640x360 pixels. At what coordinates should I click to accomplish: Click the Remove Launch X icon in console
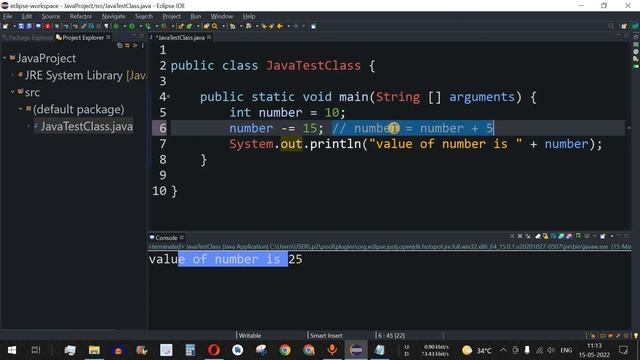520,236
